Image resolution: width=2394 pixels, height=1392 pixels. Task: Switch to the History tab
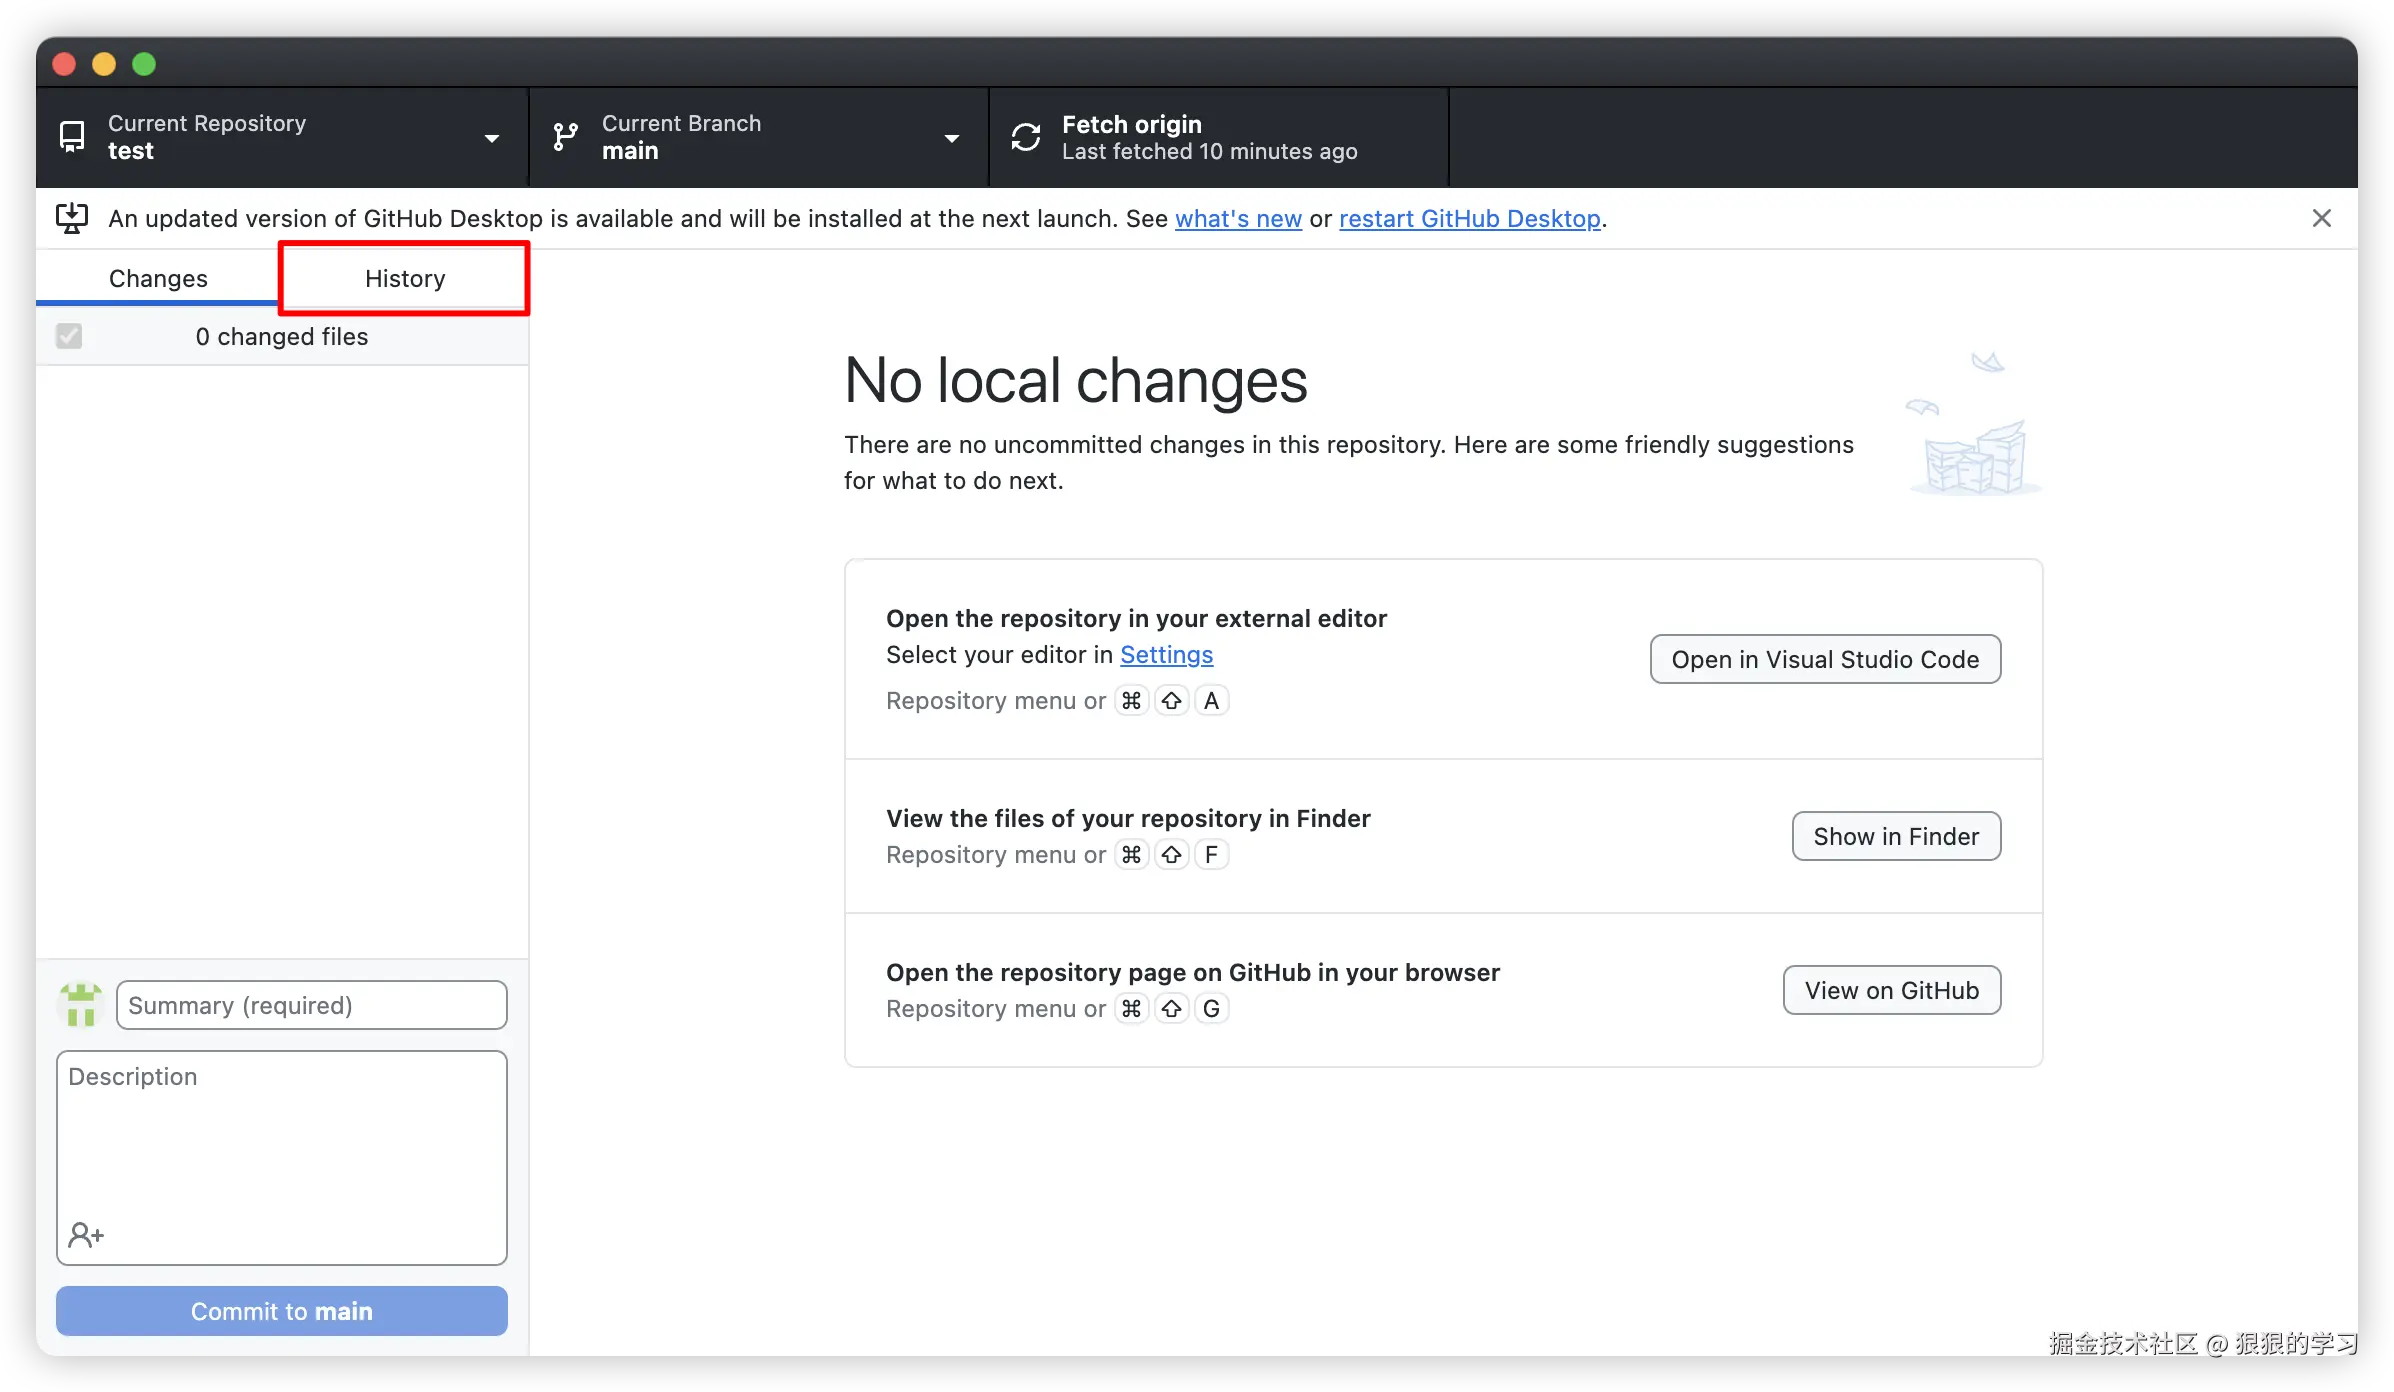click(404, 278)
